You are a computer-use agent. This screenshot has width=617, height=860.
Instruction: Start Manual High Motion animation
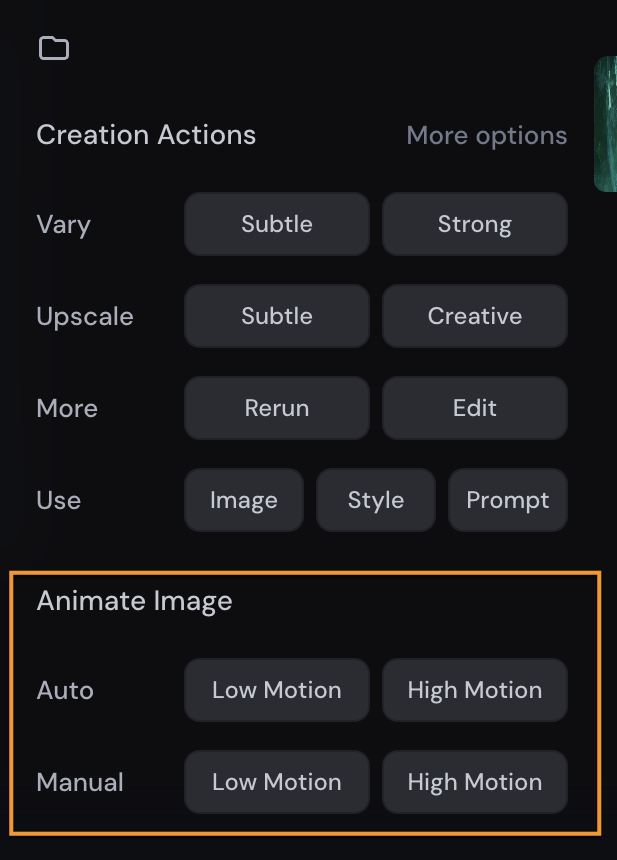(475, 782)
